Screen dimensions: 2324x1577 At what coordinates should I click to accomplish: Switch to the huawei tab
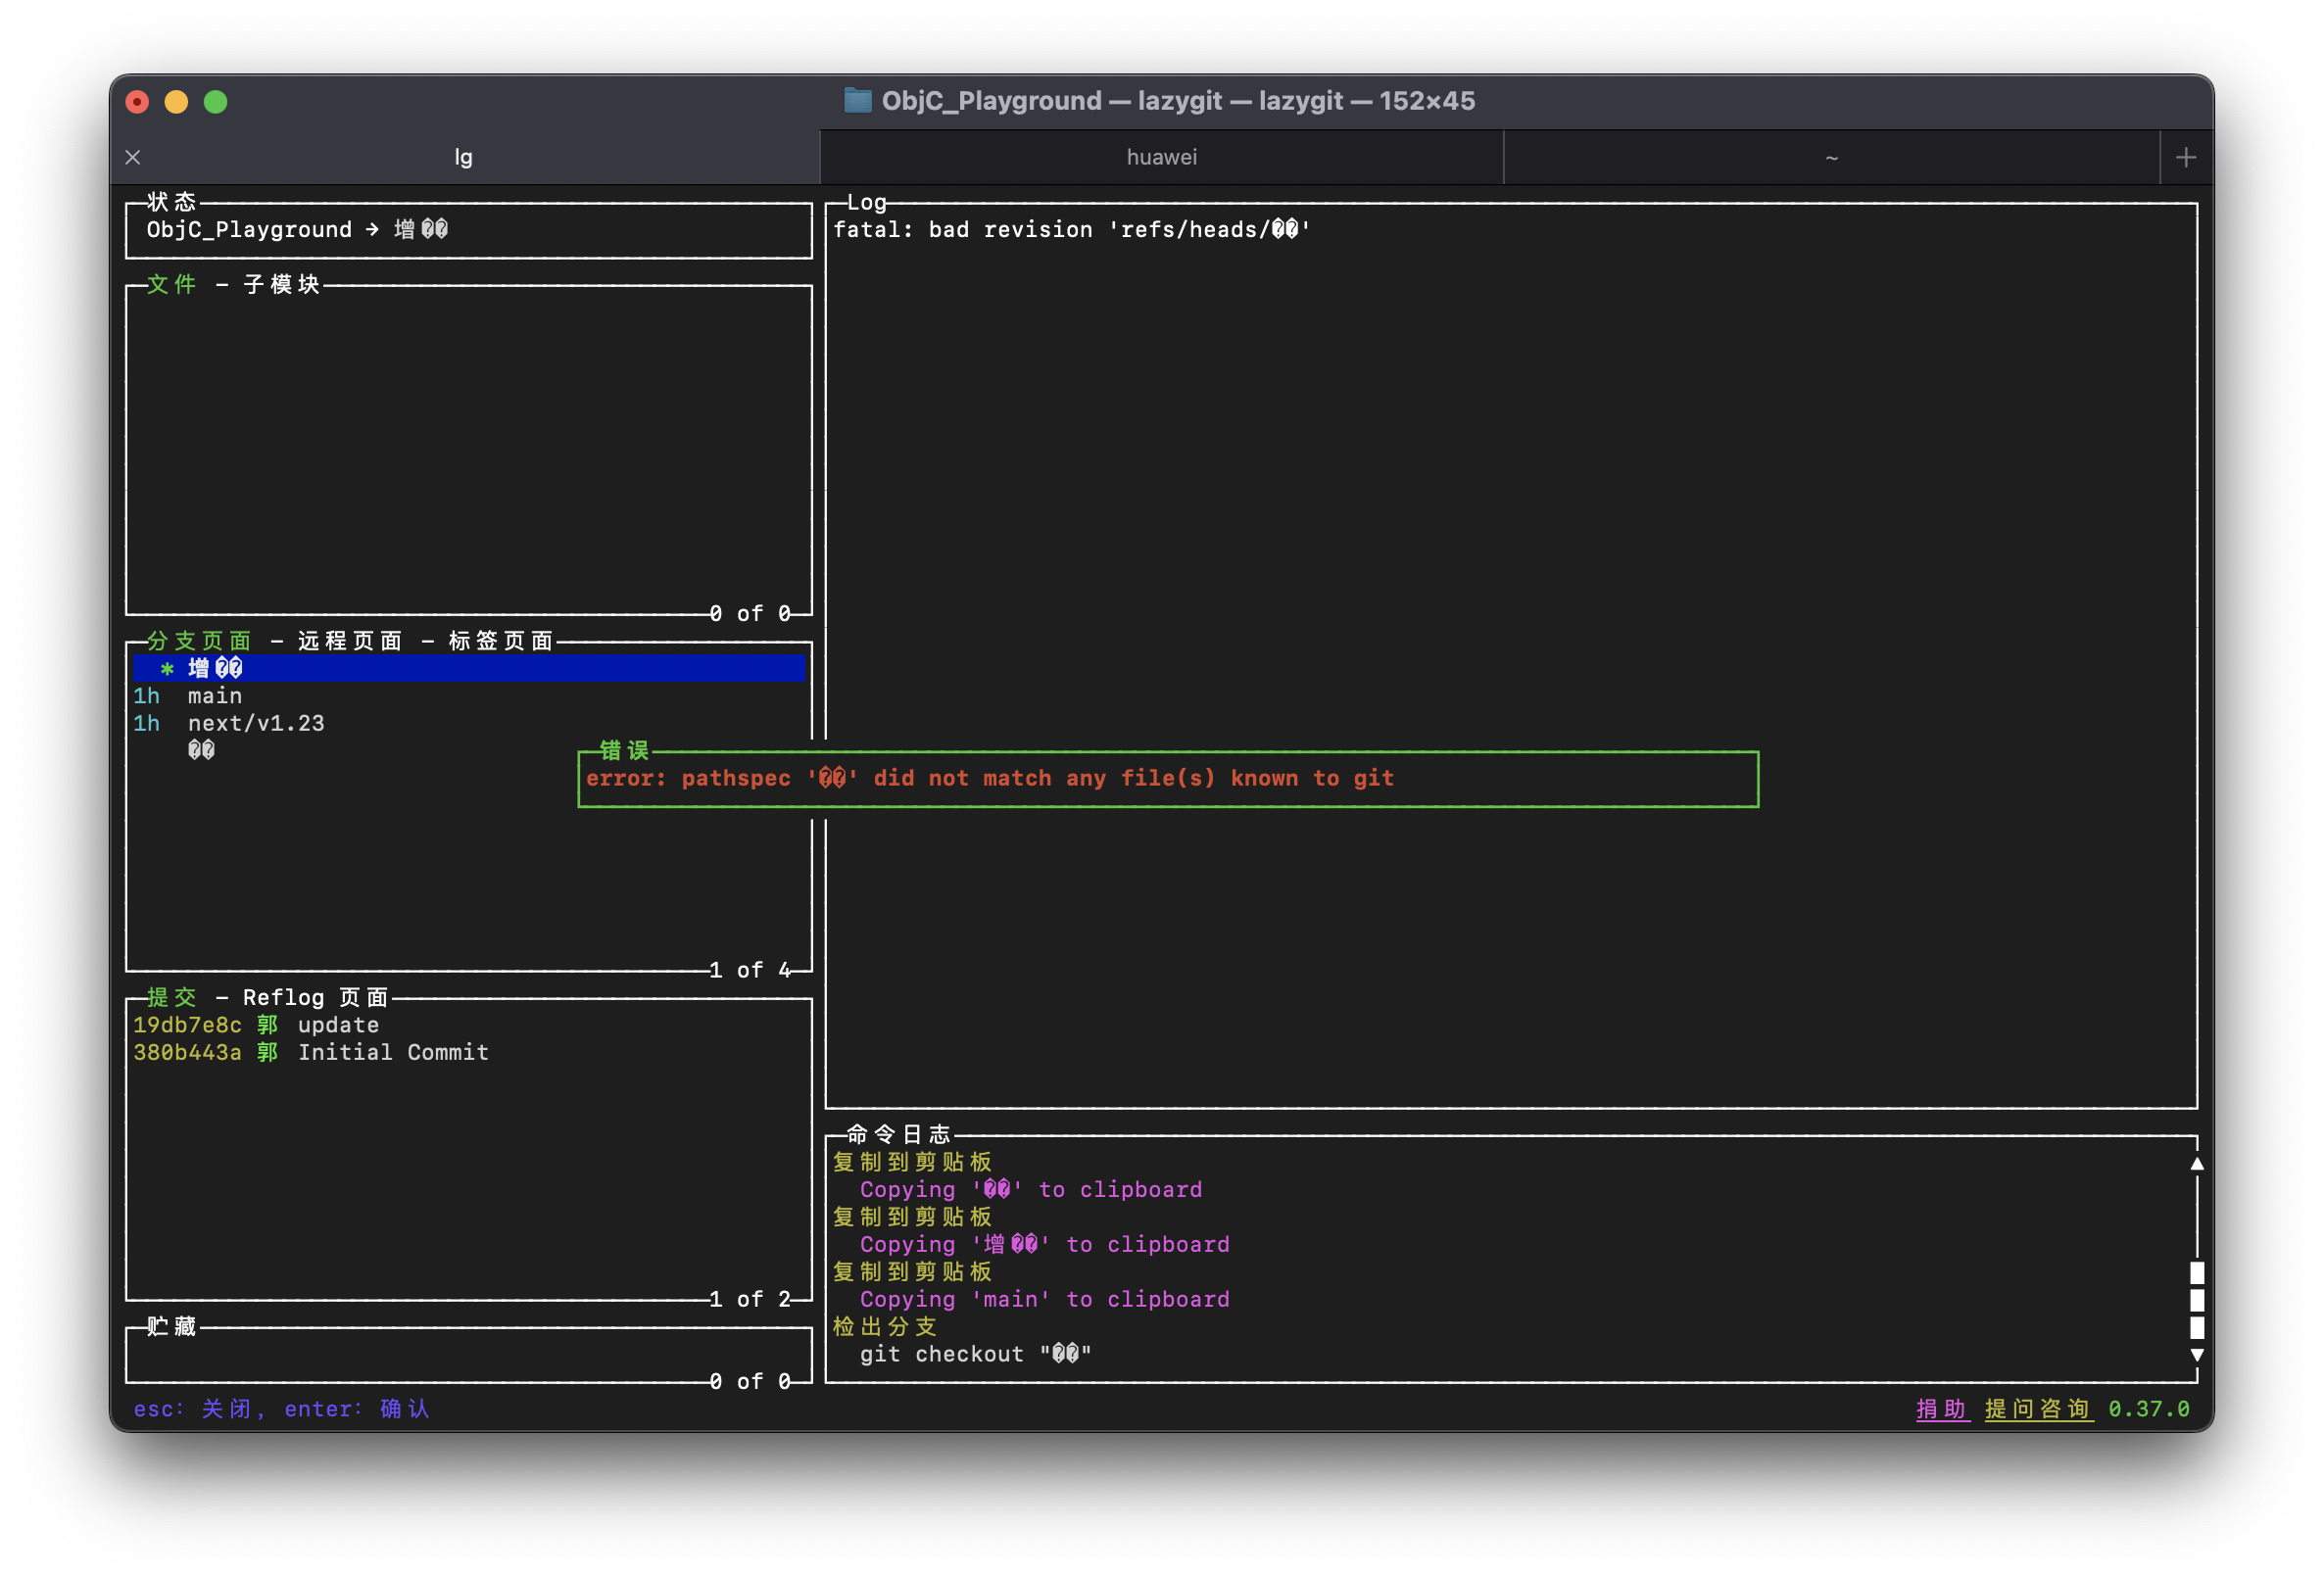[x=1161, y=157]
